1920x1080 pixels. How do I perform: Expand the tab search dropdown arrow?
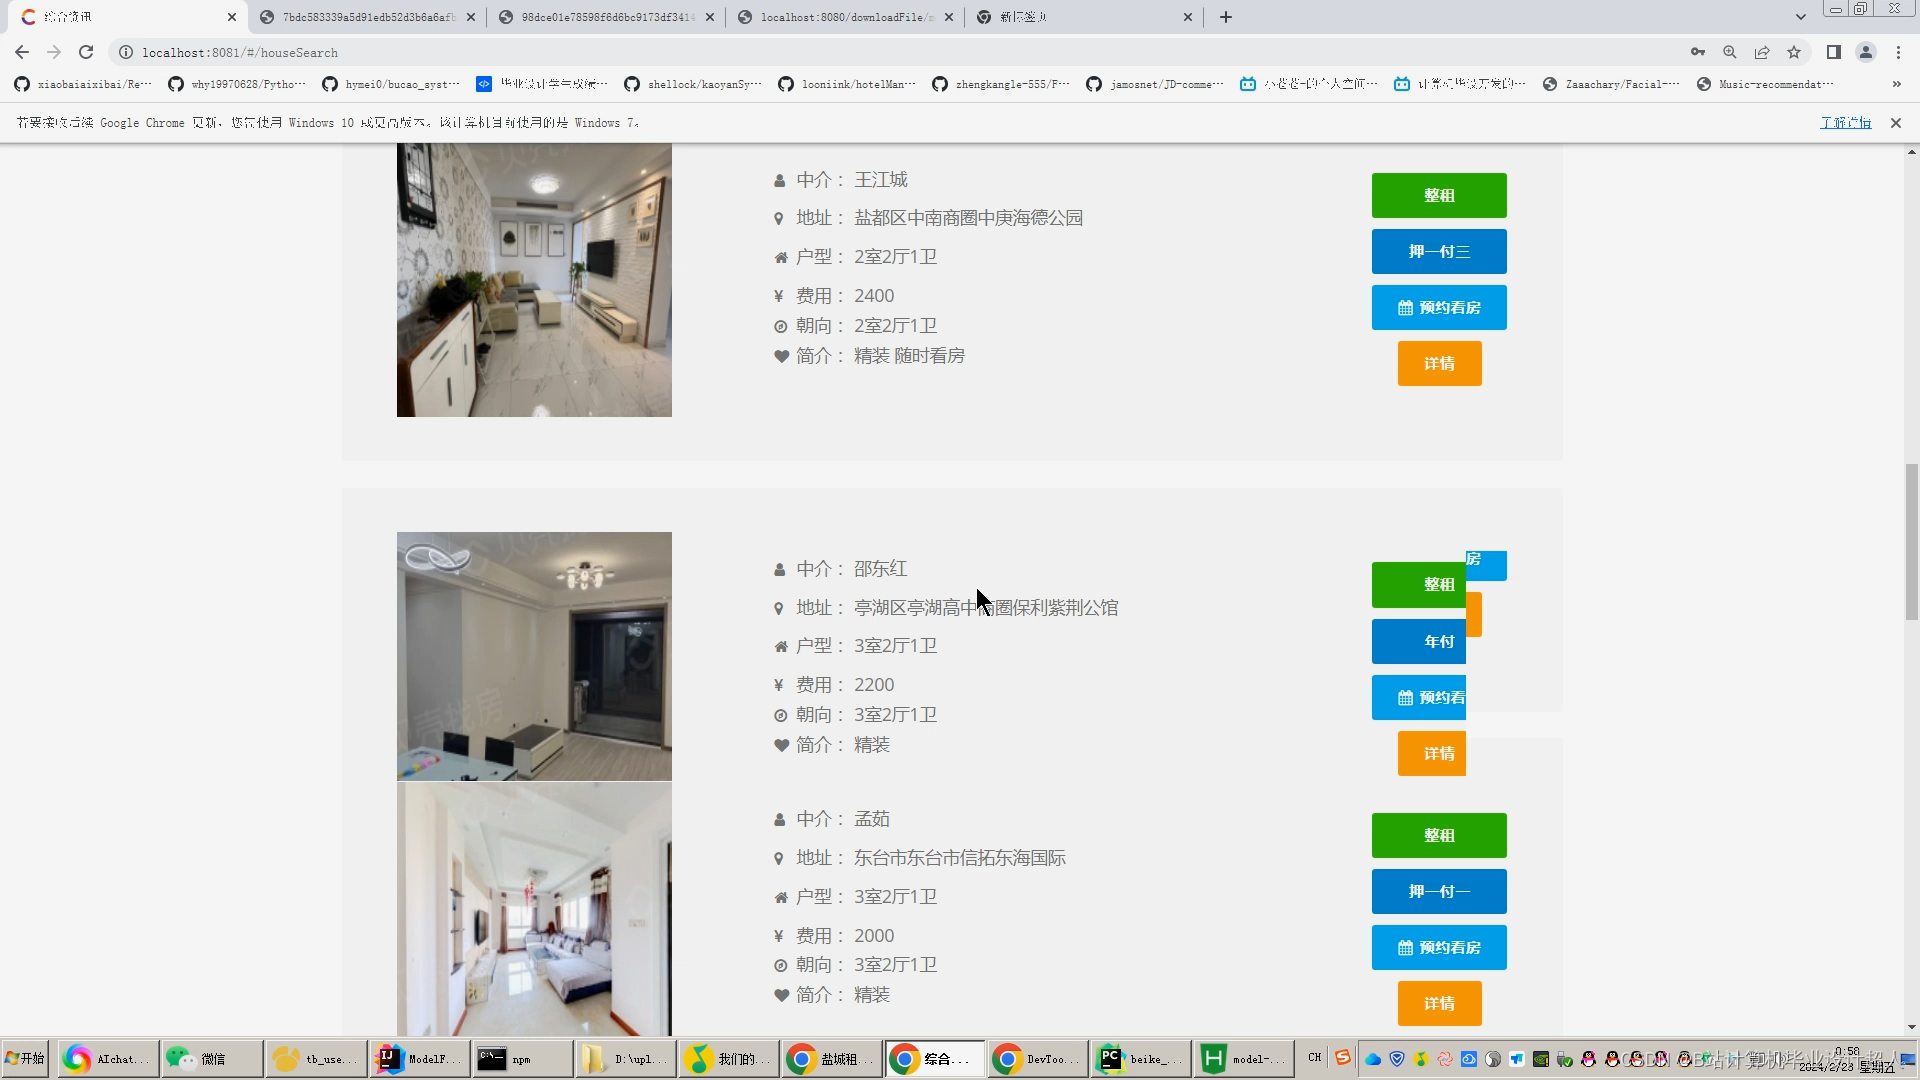[x=1801, y=17]
